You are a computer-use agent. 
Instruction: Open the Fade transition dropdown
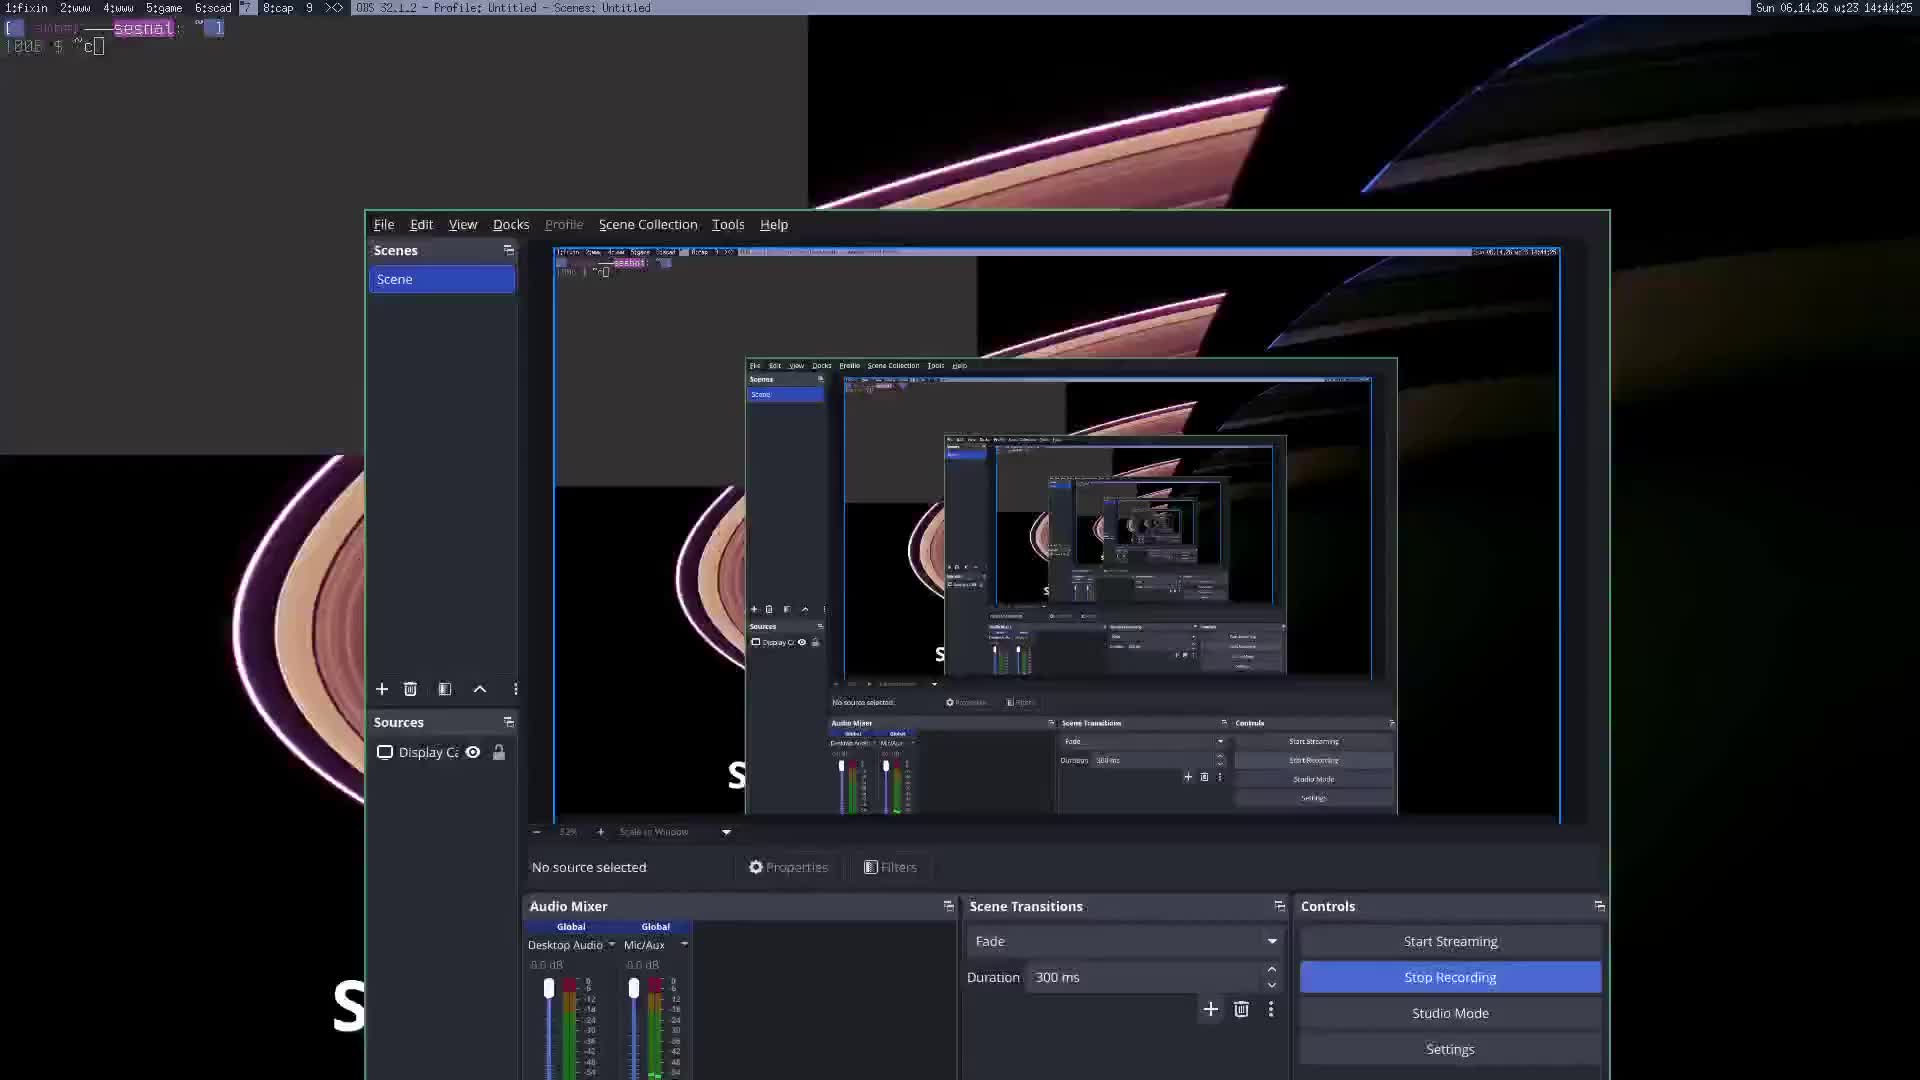(1125, 941)
